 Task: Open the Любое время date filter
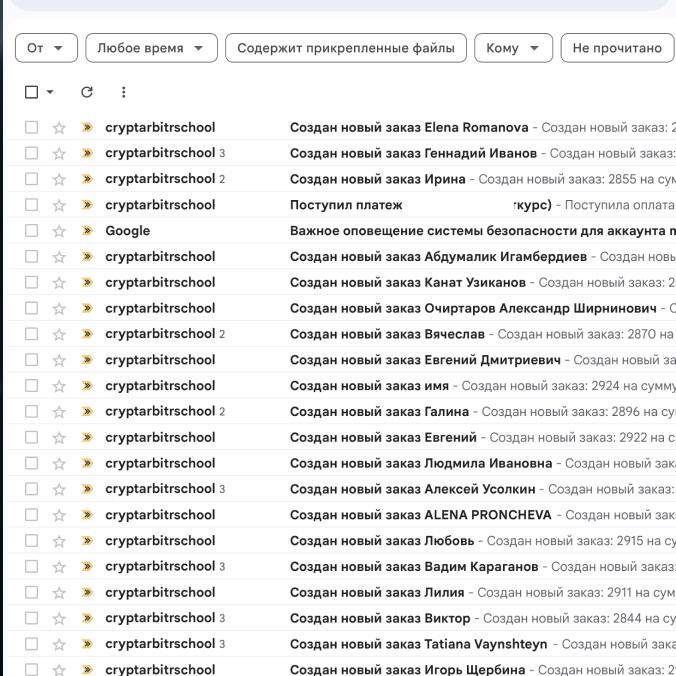click(x=151, y=48)
